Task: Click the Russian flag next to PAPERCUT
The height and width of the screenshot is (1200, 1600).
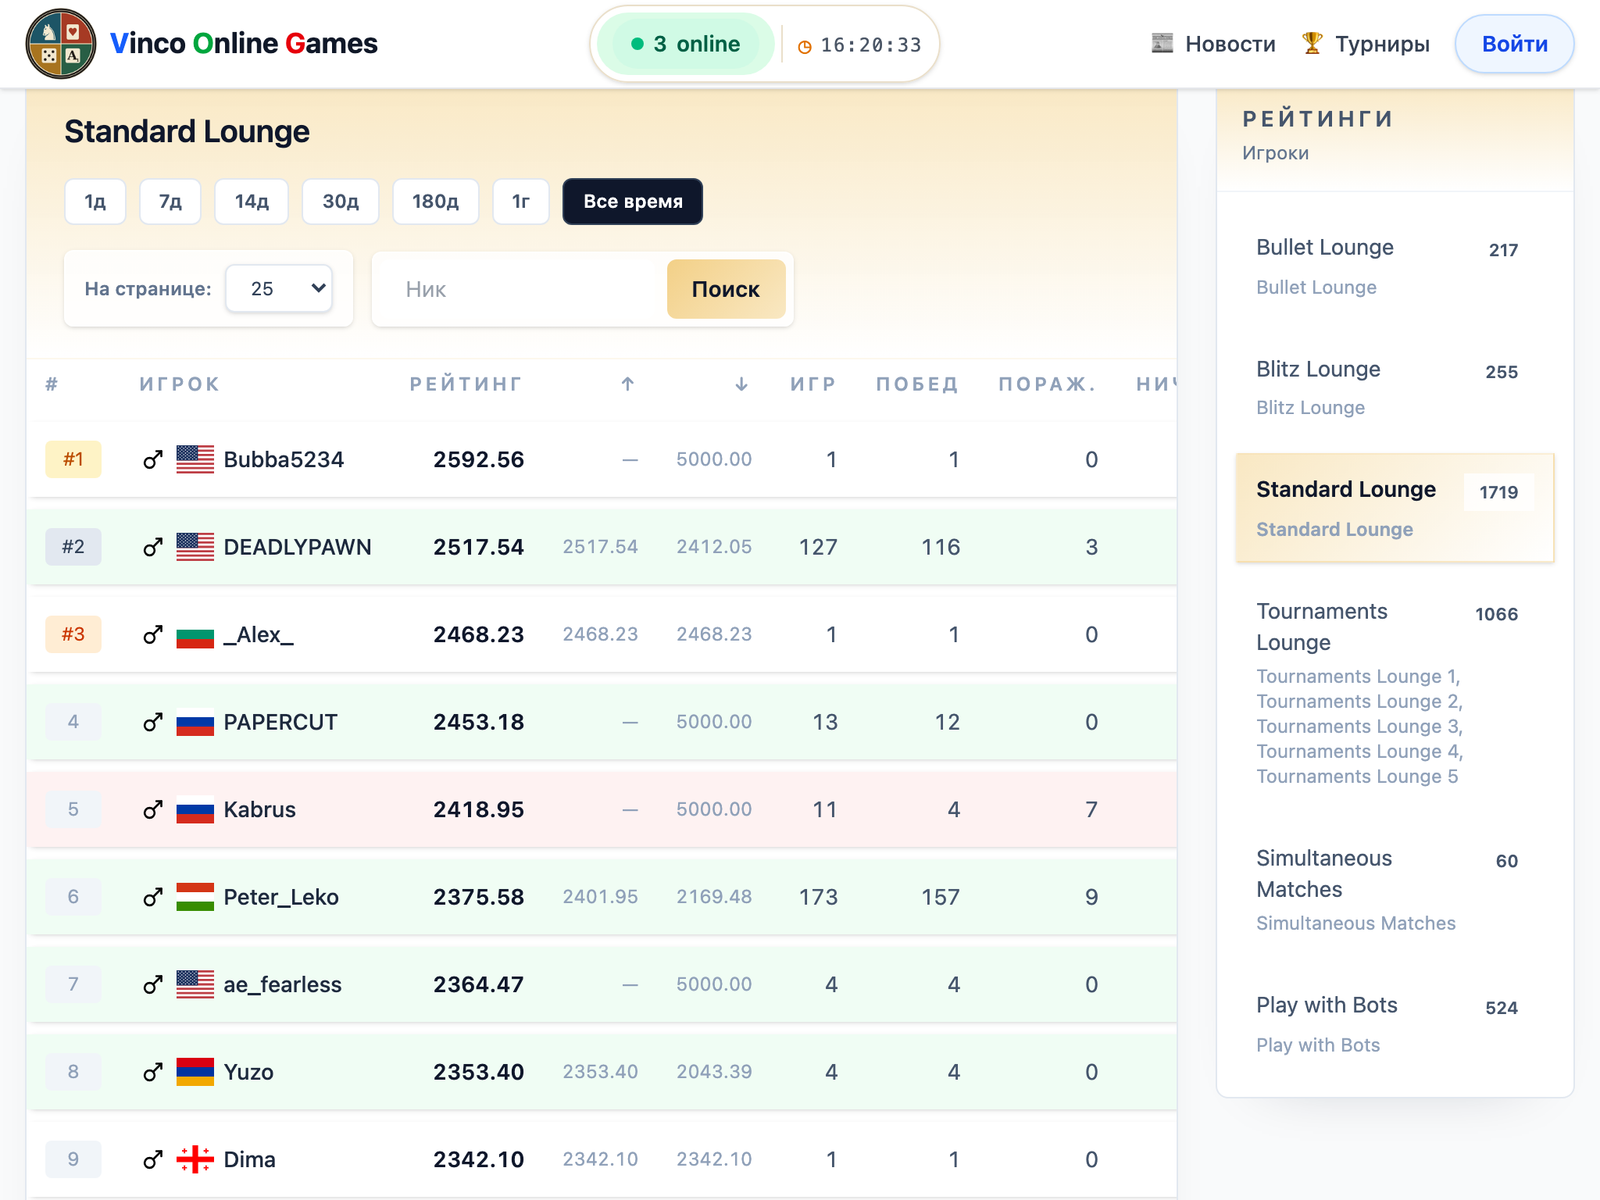Action: coord(195,722)
